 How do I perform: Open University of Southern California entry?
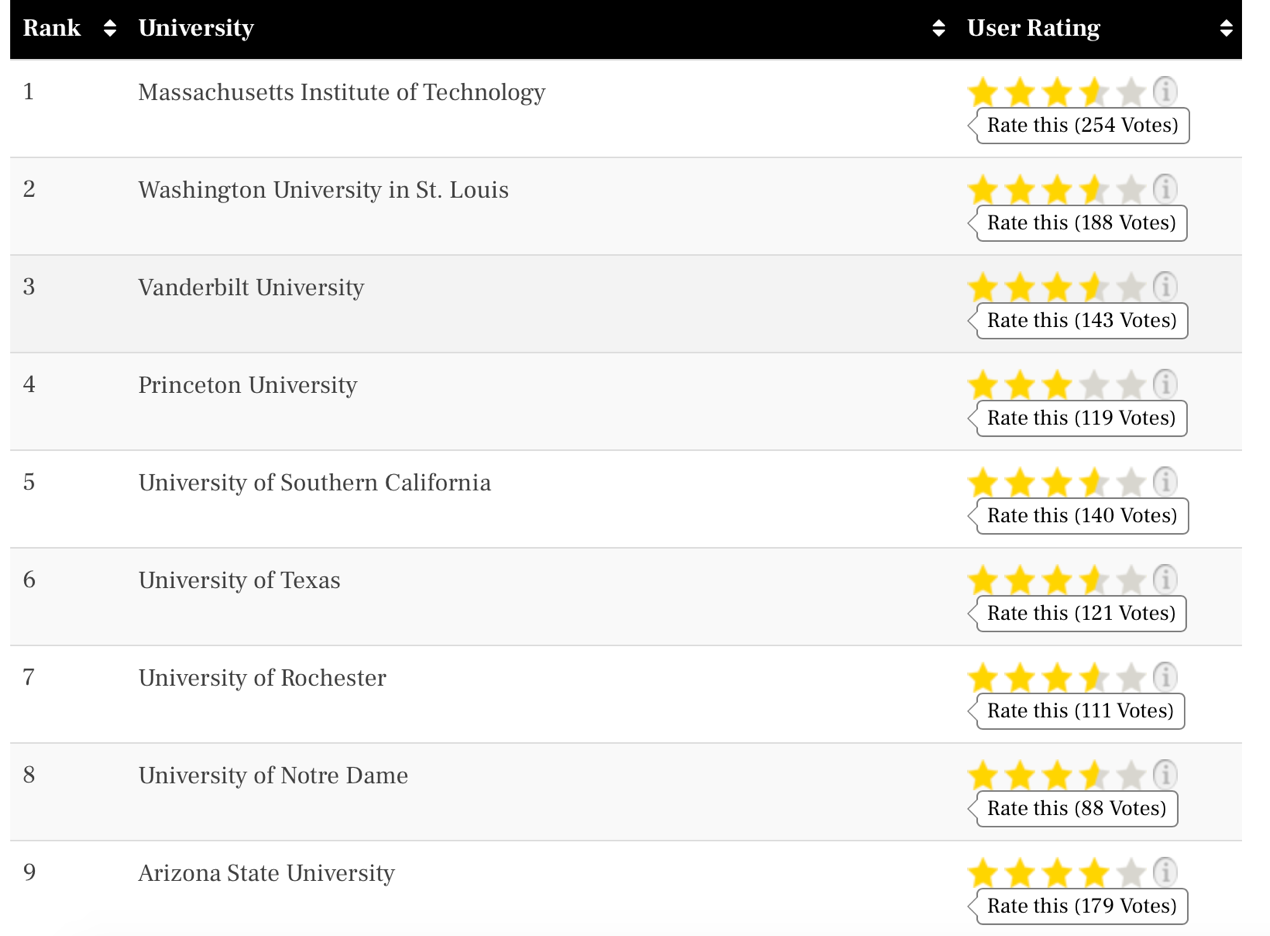coord(314,482)
